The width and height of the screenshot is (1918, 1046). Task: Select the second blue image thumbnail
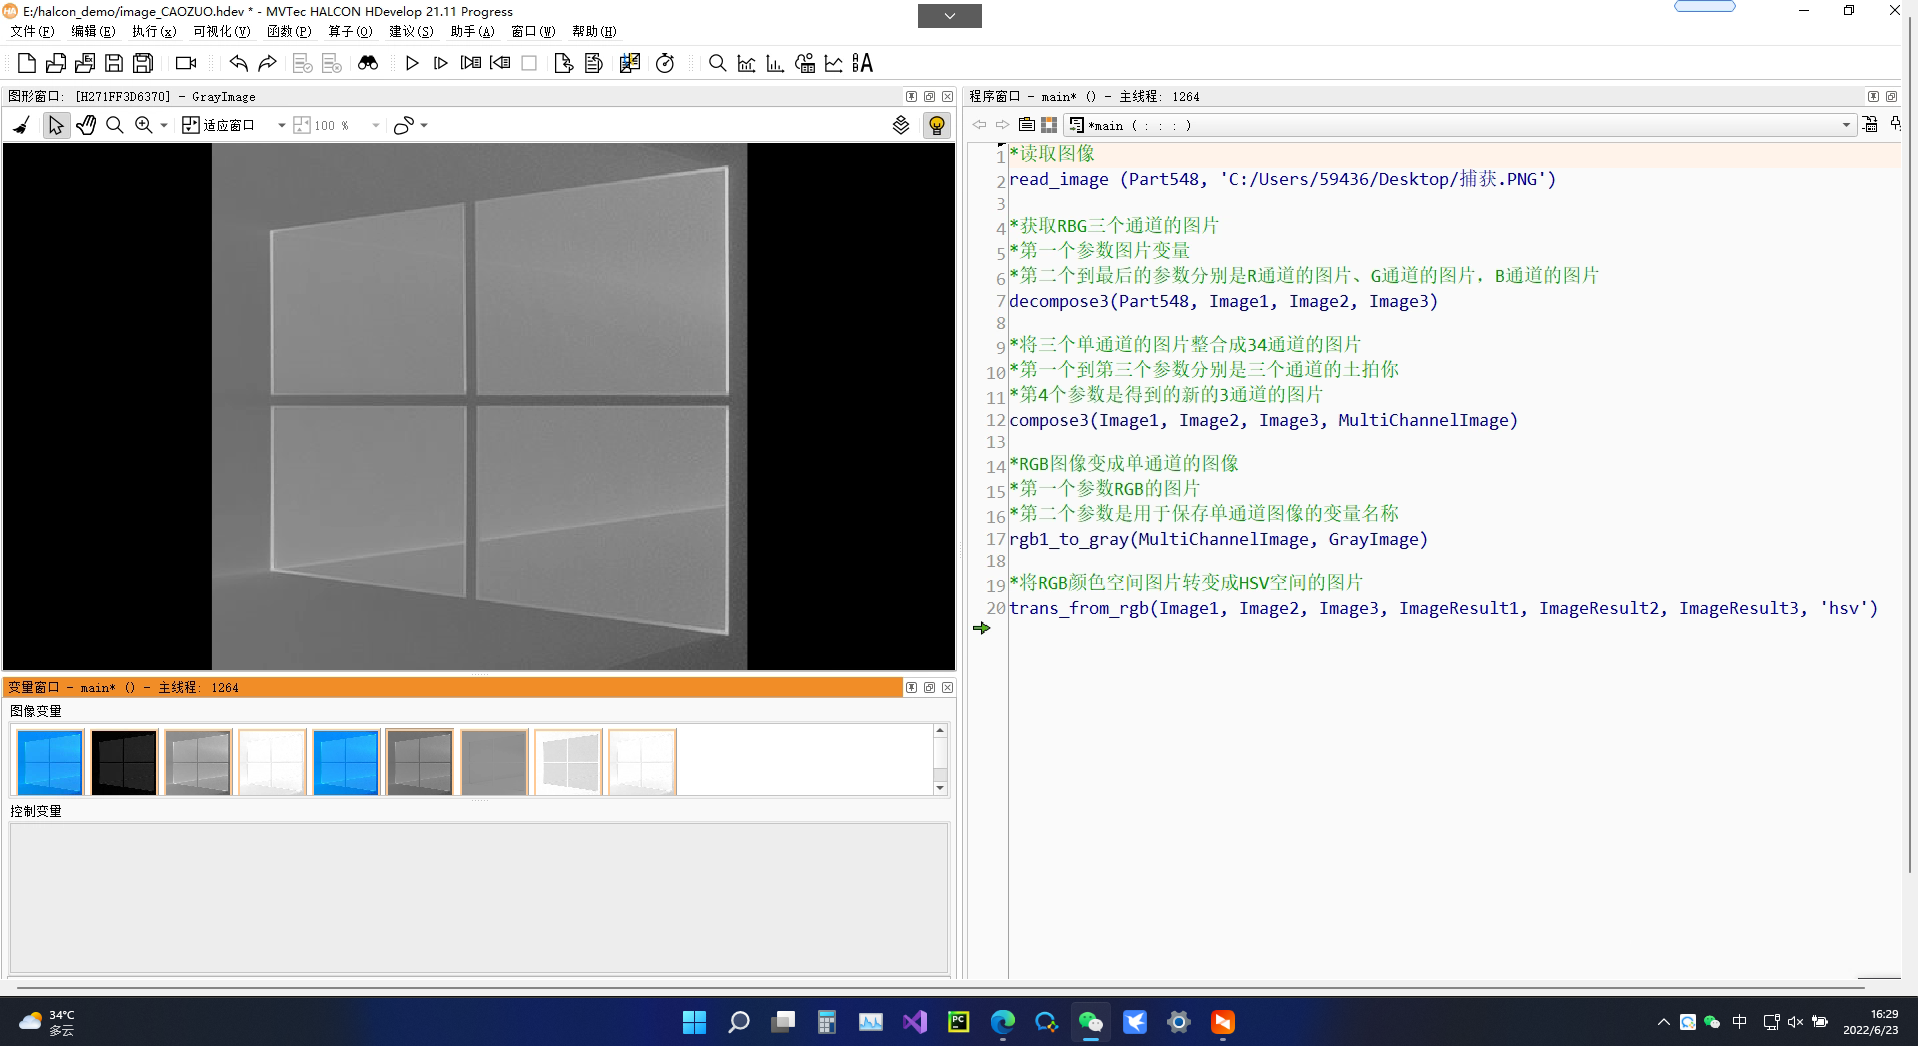pos(346,762)
